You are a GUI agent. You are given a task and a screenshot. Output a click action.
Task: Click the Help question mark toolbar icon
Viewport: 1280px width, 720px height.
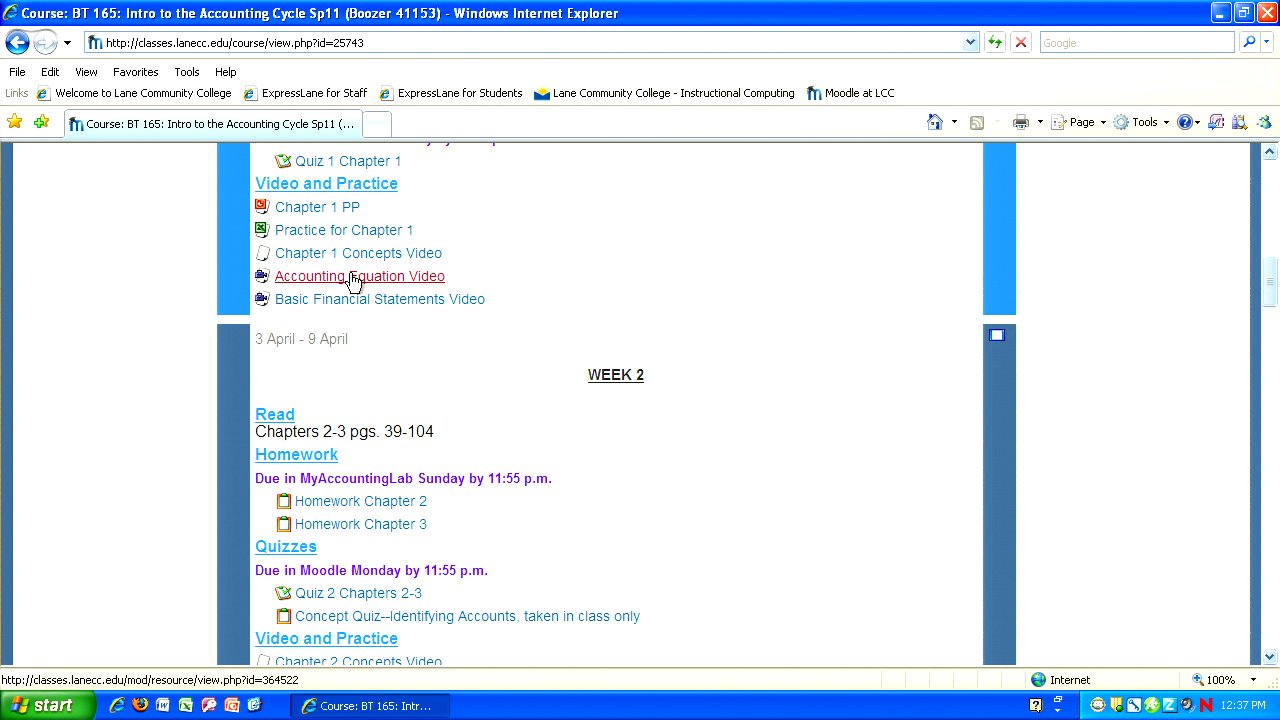1185,122
